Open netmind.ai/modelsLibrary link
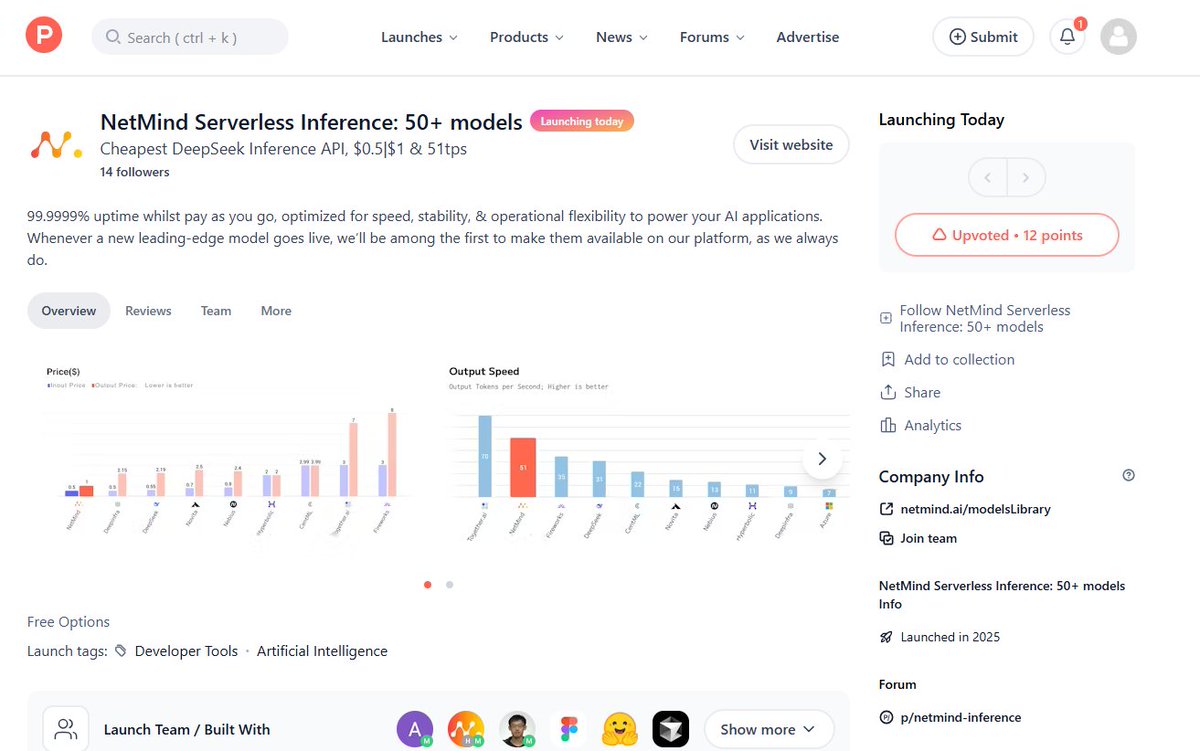The height and width of the screenshot is (751, 1200). pos(976,509)
